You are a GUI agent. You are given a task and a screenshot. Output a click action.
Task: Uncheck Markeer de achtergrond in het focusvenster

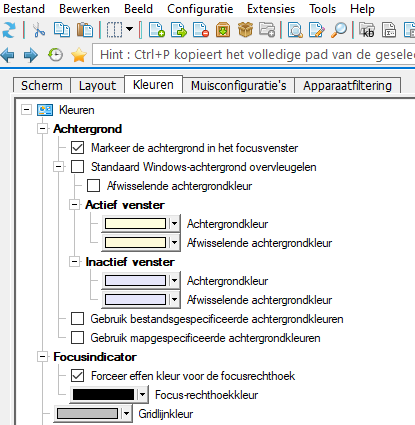[x=77, y=148]
